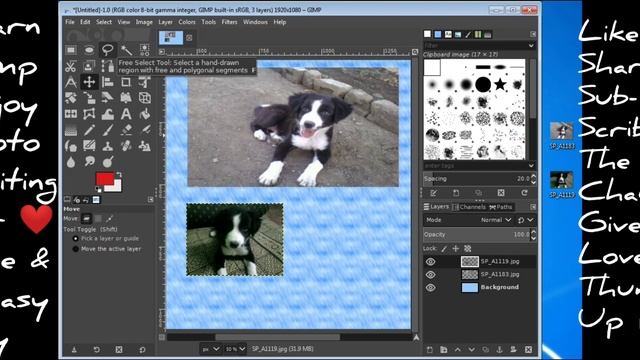The image size is (640, 360).
Task: Select the Fuzzy Select magic wand tool
Action: click(x=126, y=50)
